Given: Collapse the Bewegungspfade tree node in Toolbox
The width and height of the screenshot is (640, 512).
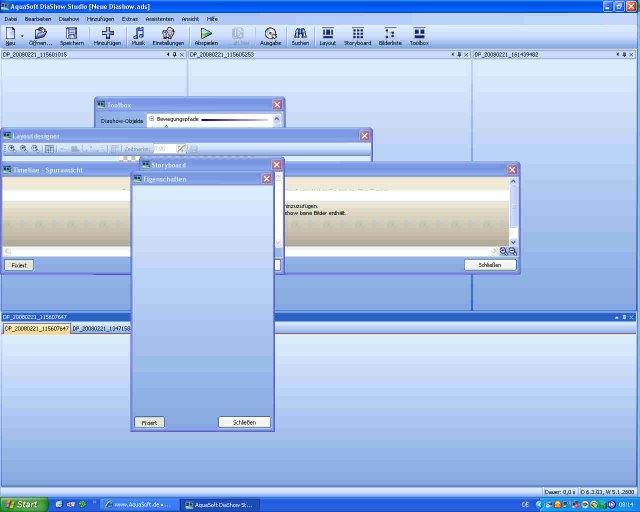Looking at the screenshot, I should click(x=151, y=119).
